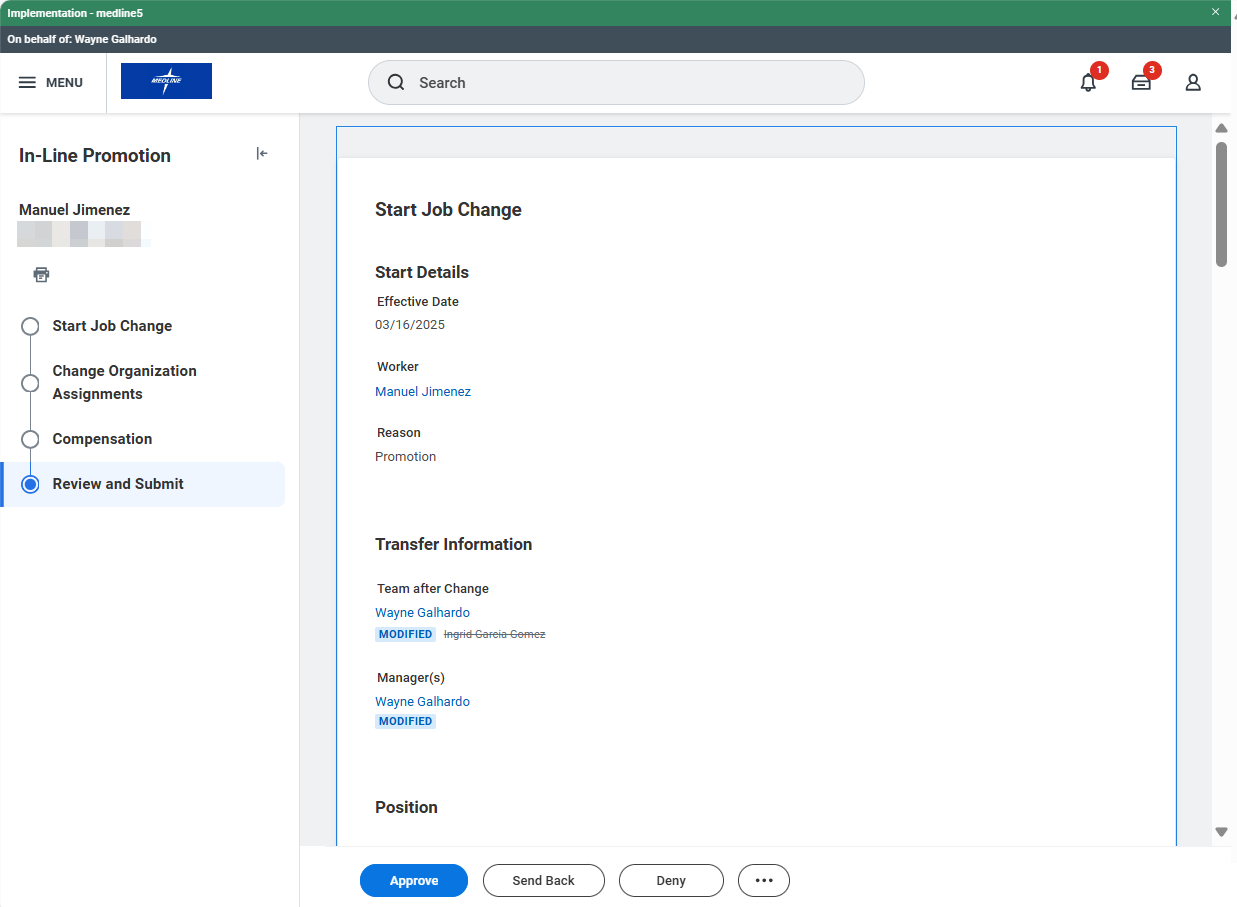Click the Send Back button
This screenshot has height=907, width=1237.
coord(543,881)
